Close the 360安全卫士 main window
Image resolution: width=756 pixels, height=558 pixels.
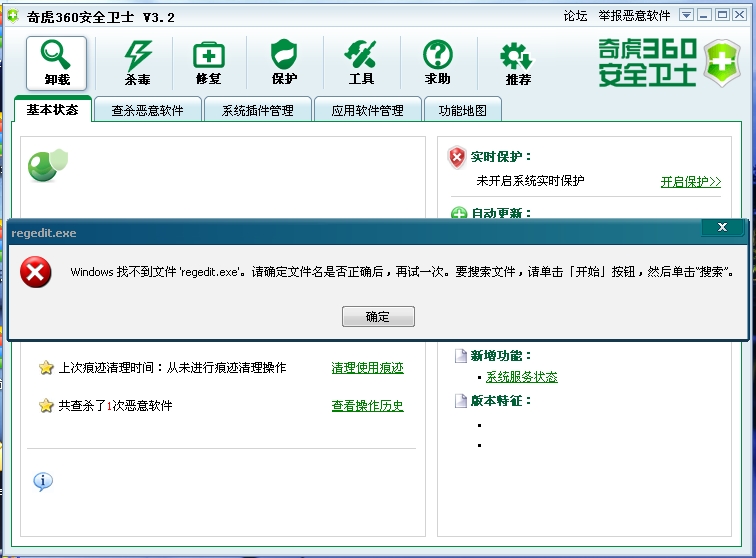click(739, 15)
